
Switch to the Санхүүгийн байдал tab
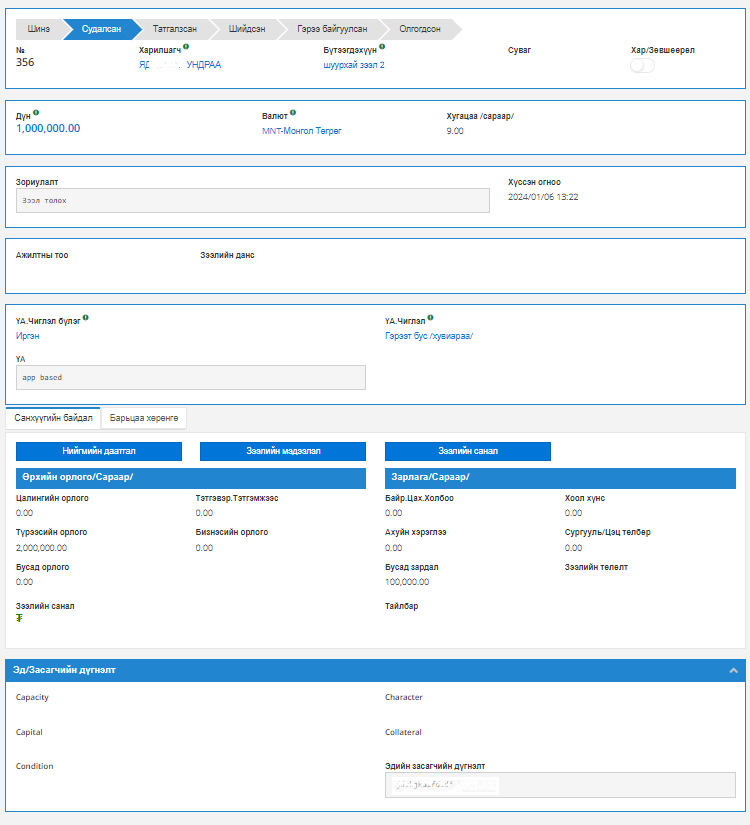tap(53, 418)
